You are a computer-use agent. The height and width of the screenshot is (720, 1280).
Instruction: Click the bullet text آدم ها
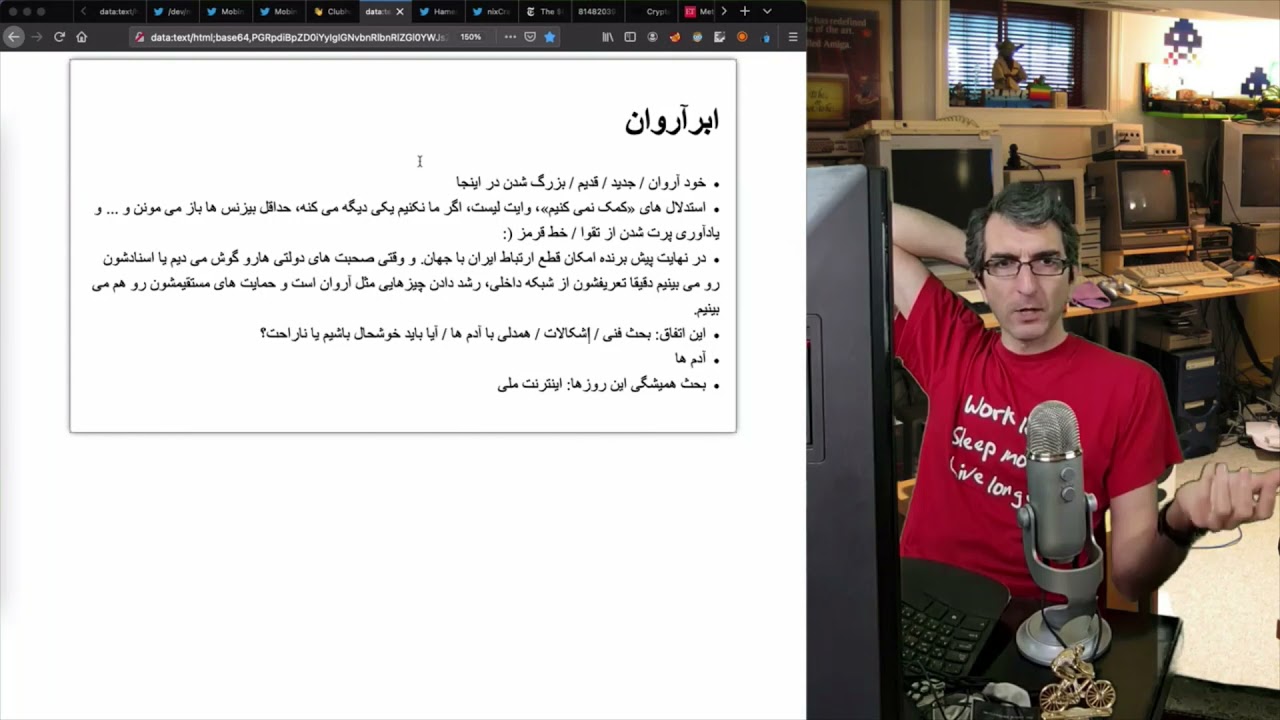[690, 358]
